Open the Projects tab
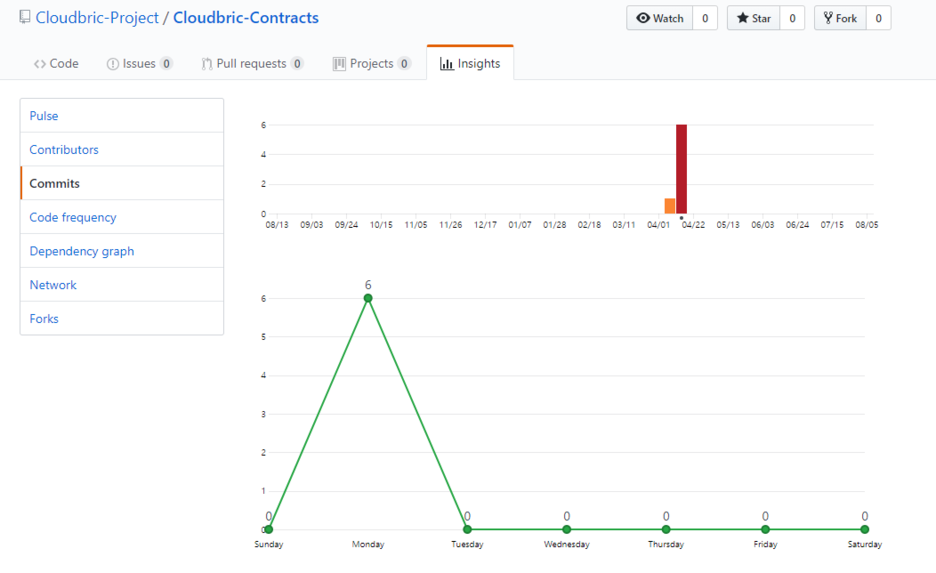 pyautogui.click(x=371, y=63)
